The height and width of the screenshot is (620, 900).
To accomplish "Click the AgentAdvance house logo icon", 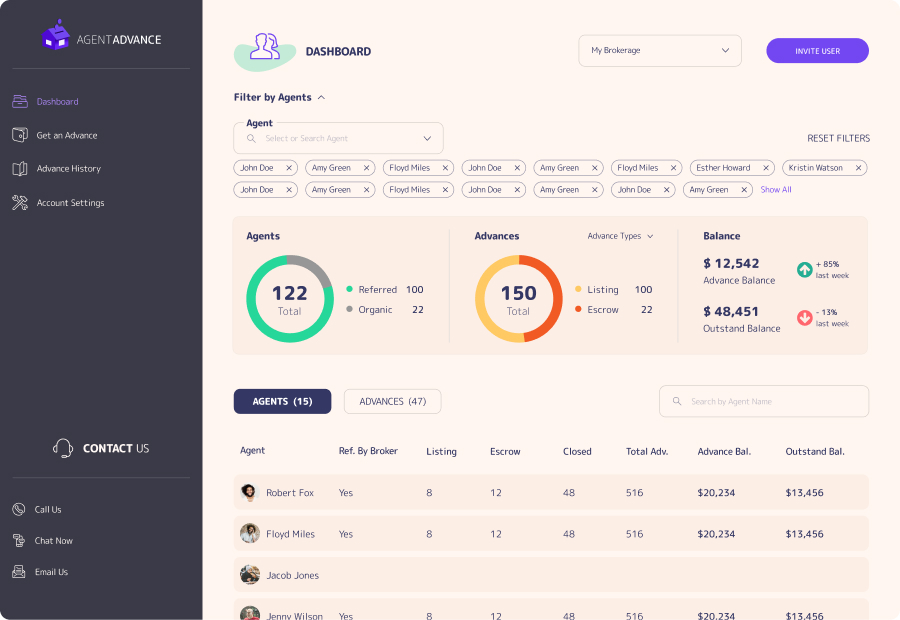I will tap(56, 35).
